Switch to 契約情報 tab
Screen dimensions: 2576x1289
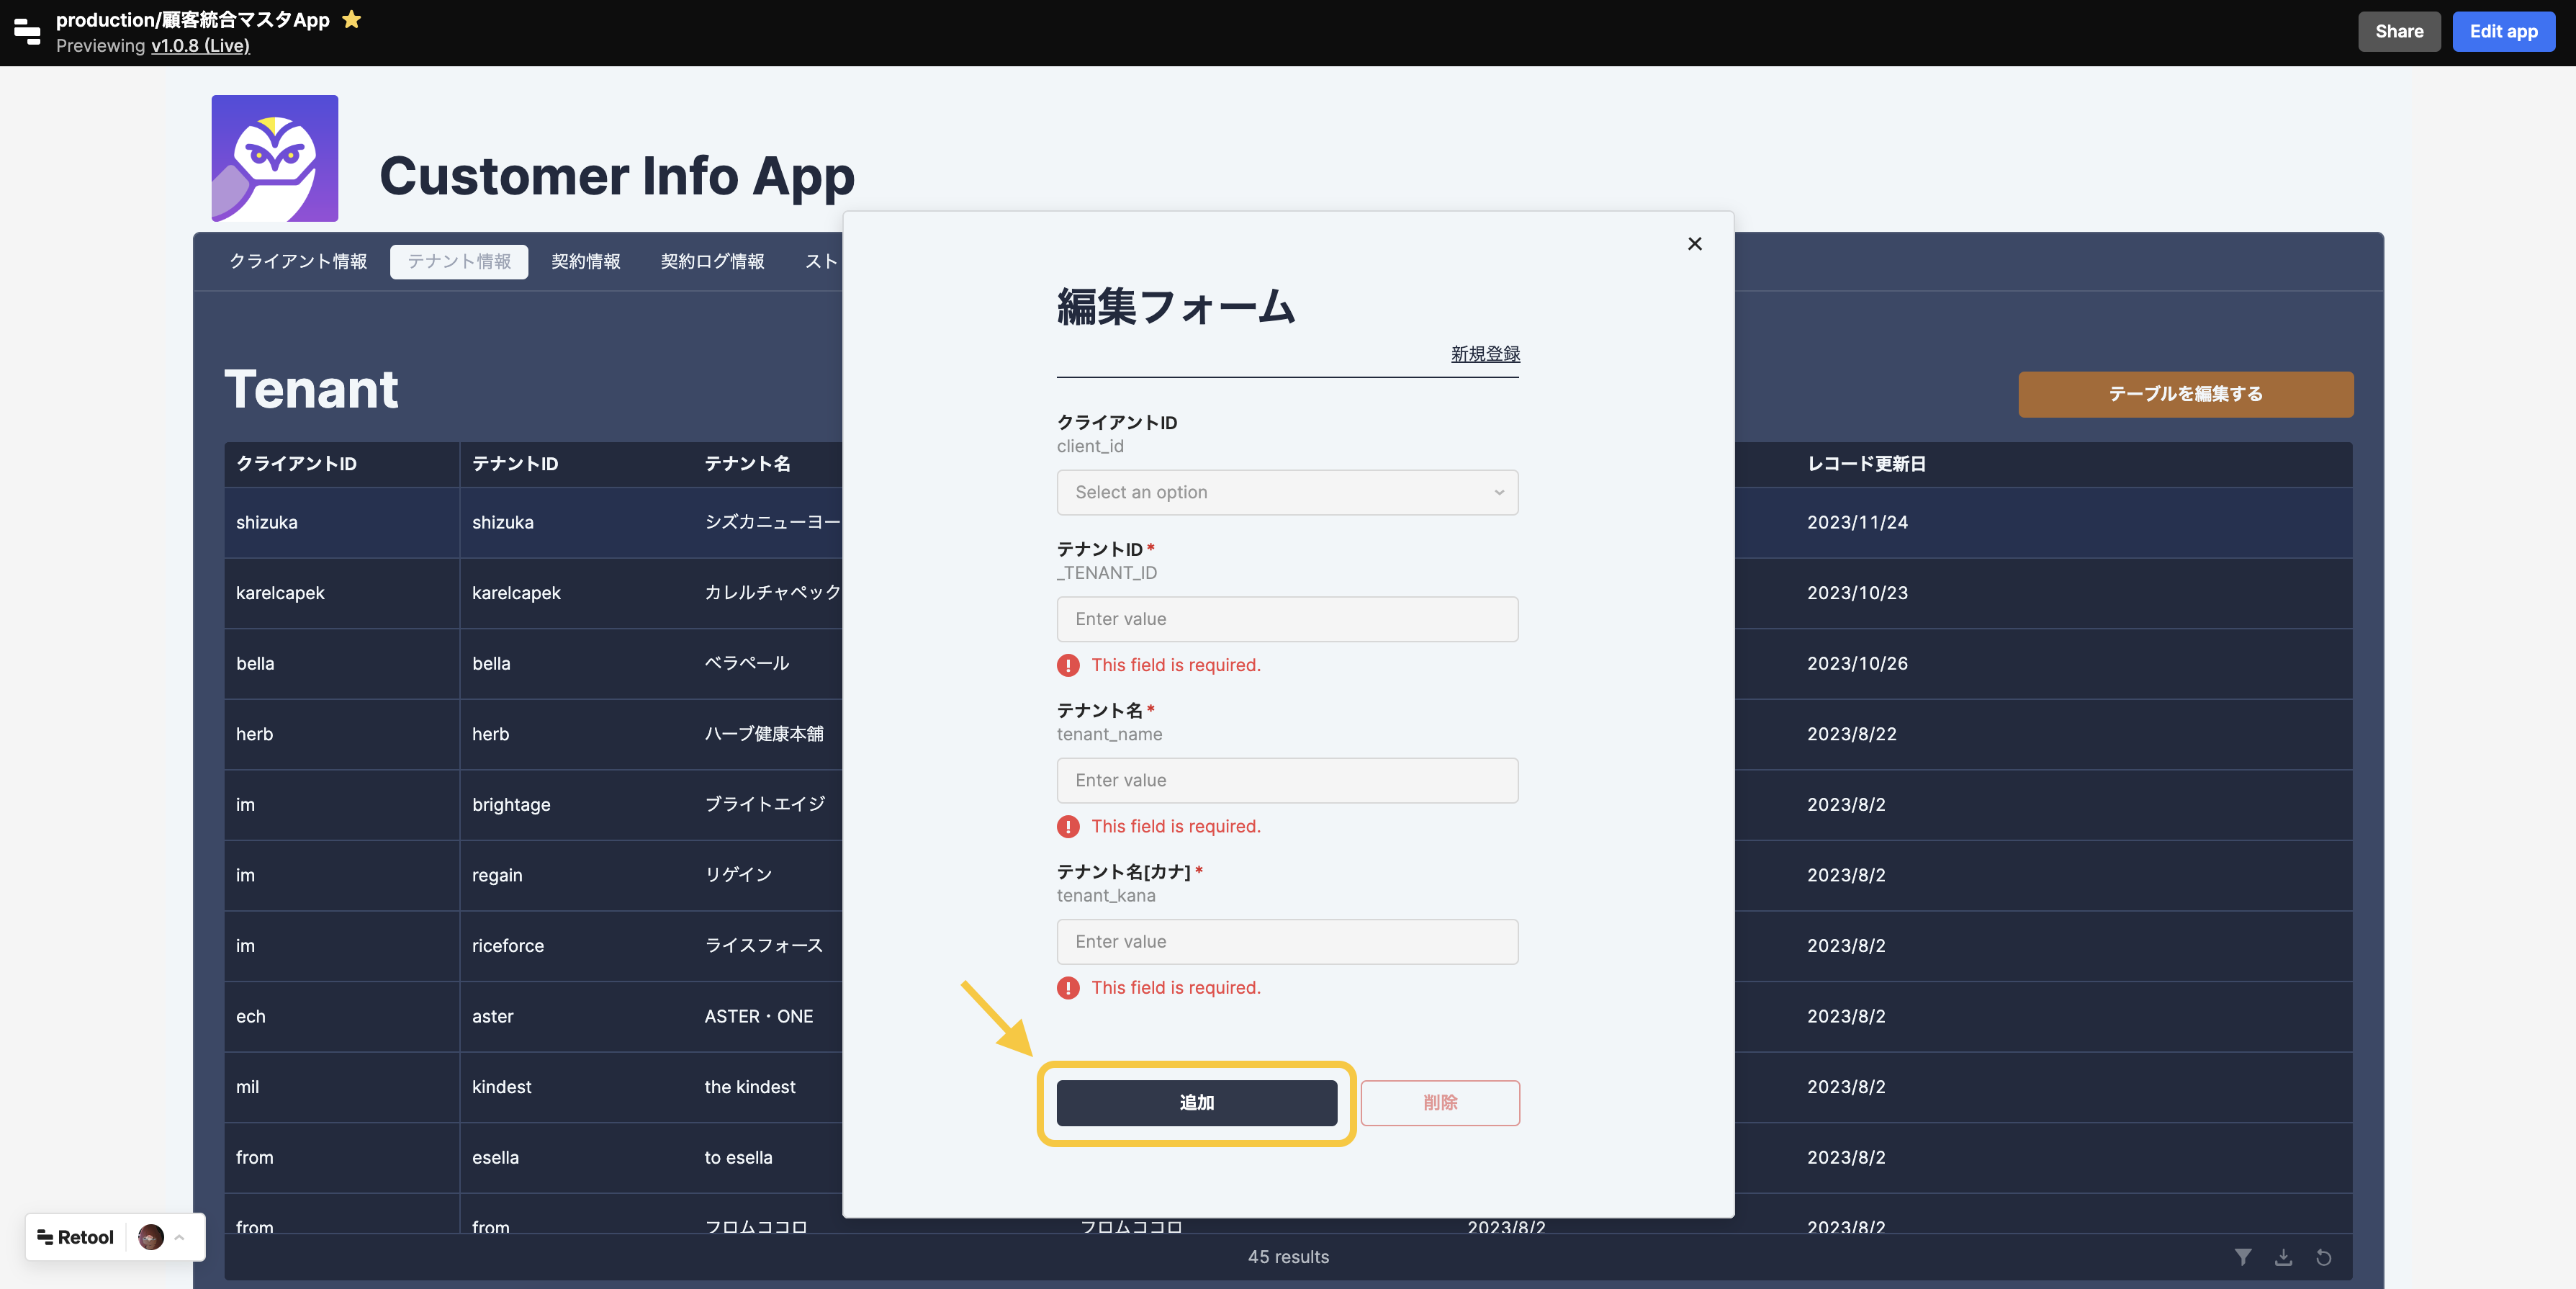[x=585, y=261]
